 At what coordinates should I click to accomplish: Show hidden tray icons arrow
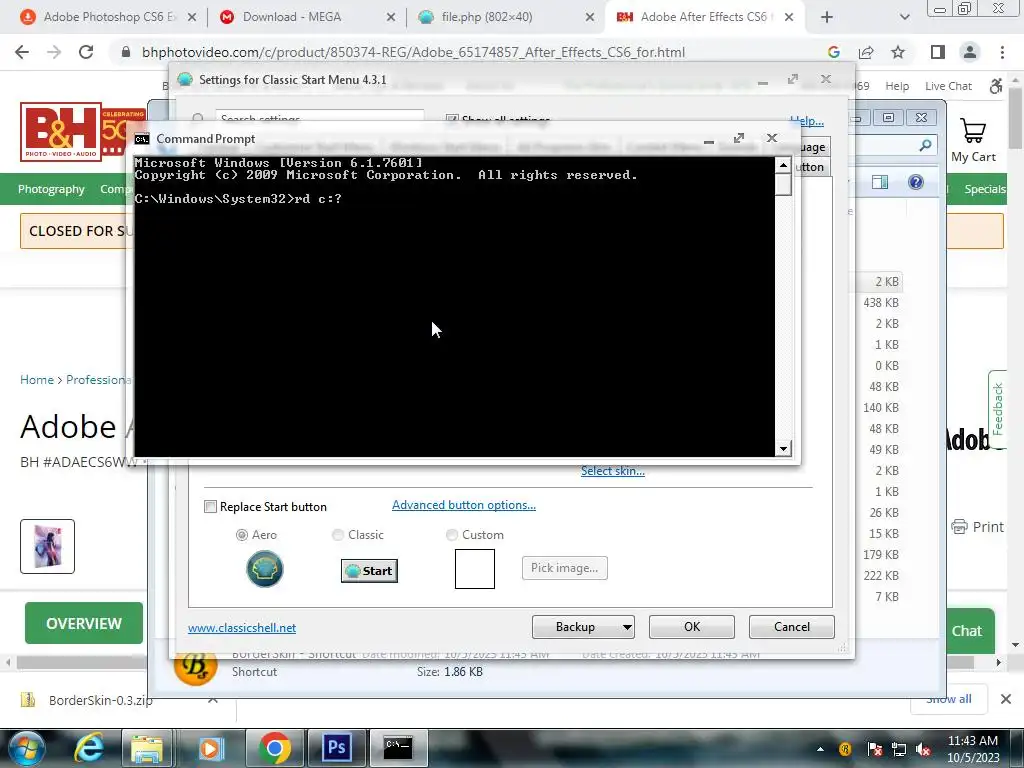(820, 749)
